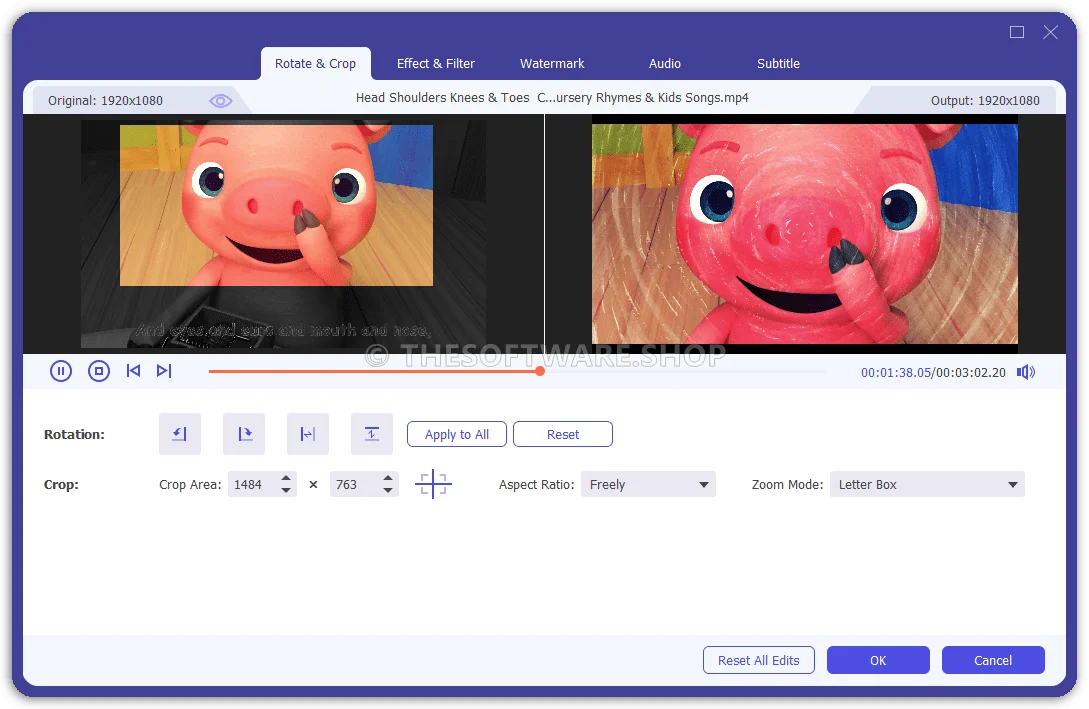Decrease crop height value

(388, 490)
